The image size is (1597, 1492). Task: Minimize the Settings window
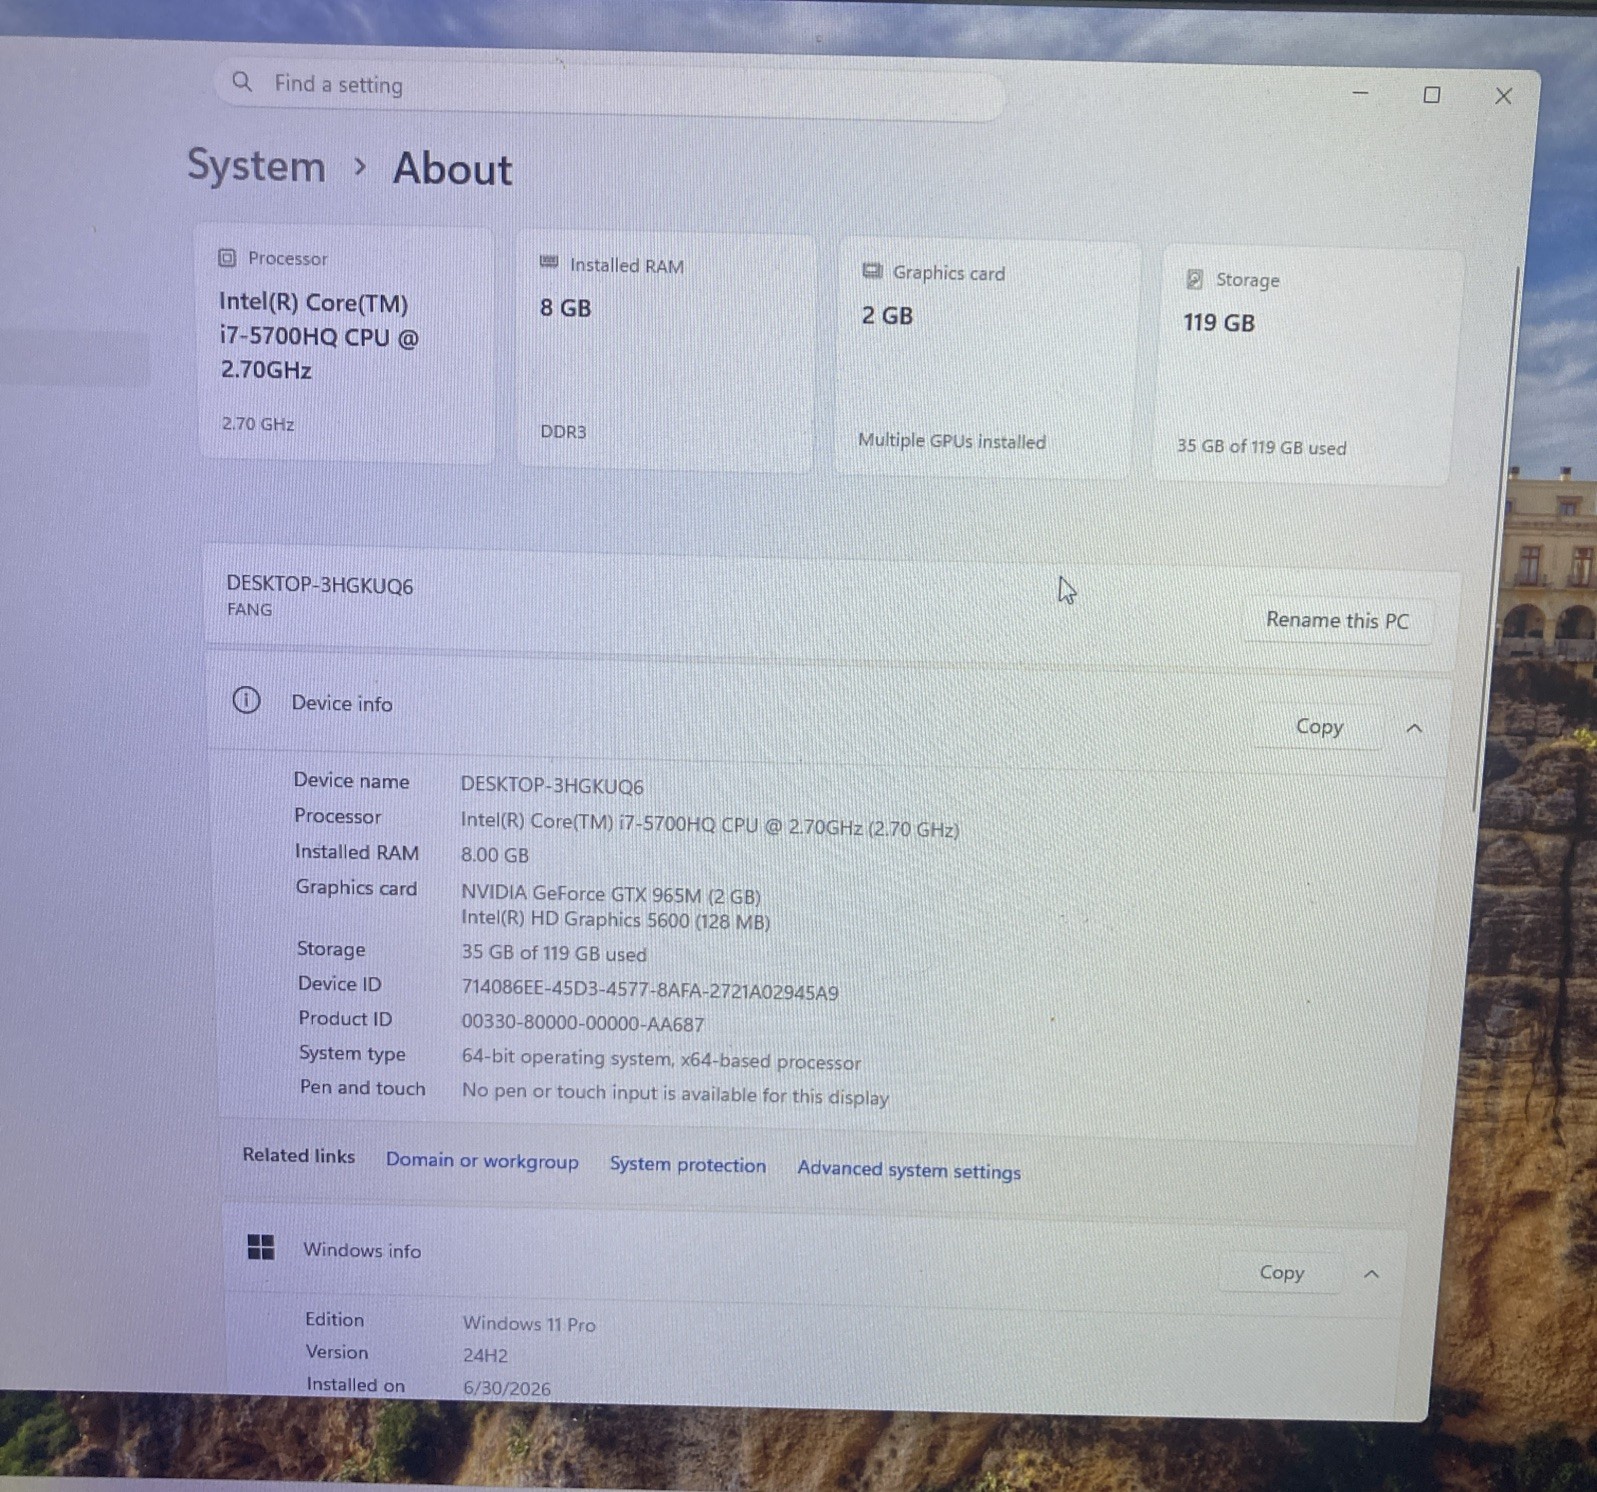pyautogui.click(x=1360, y=93)
